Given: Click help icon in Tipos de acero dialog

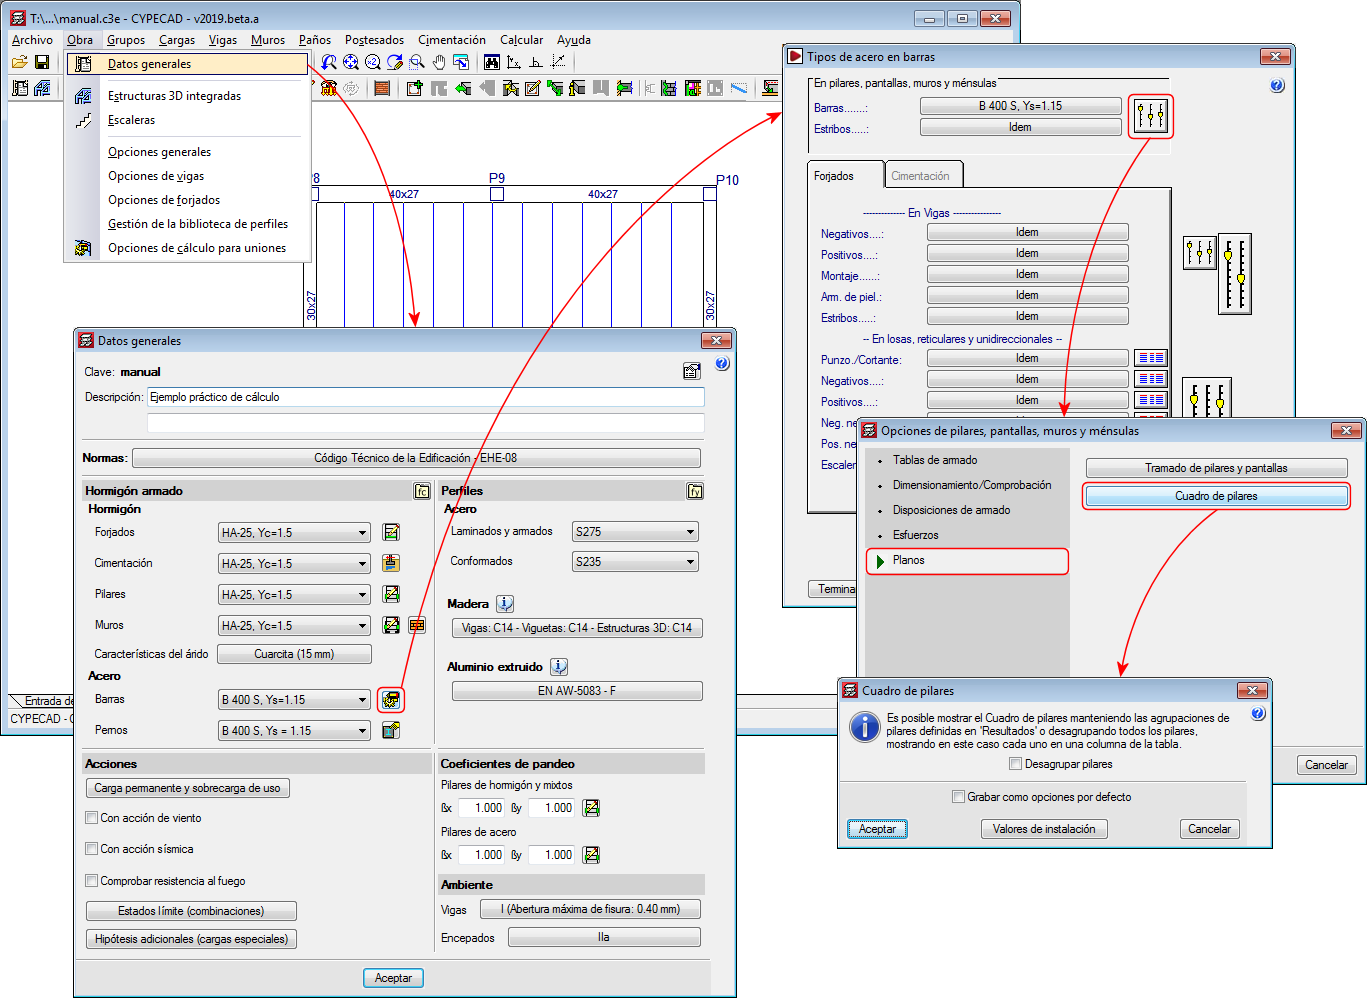Looking at the screenshot, I should coord(1277,86).
